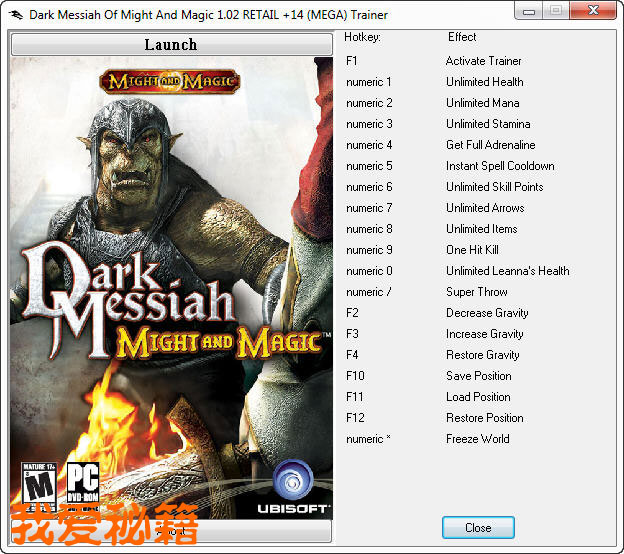Image resolution: width=624 pixels, height=554 pixels.
Task: Minimize the trainer window
Action: click(x=531, y=12)
